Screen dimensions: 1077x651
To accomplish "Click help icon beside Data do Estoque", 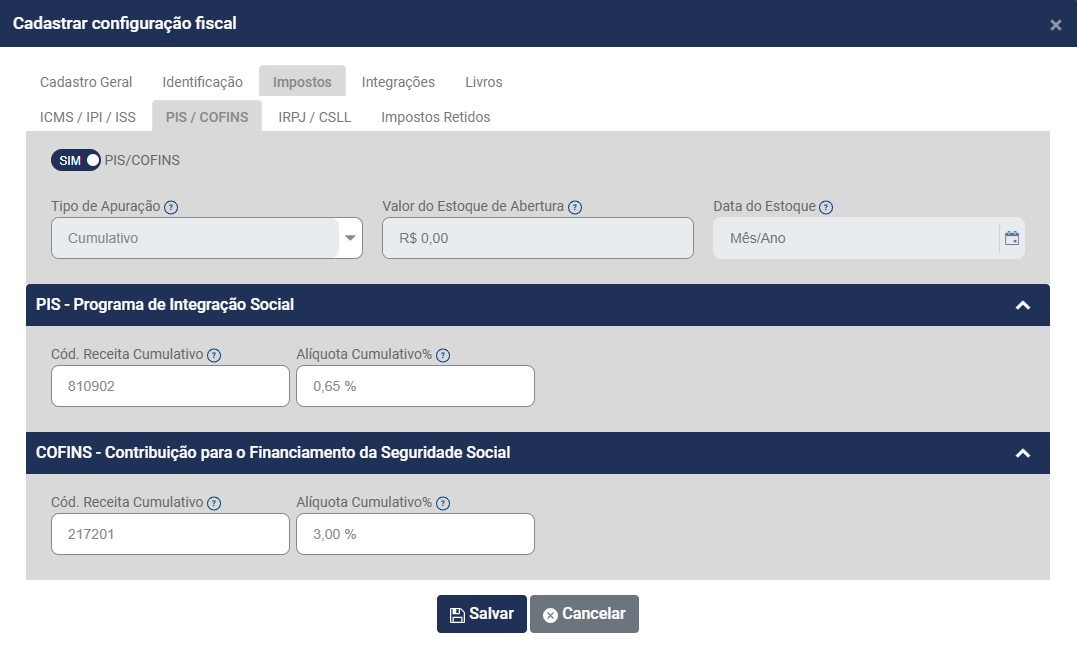I will coord(826,208).
